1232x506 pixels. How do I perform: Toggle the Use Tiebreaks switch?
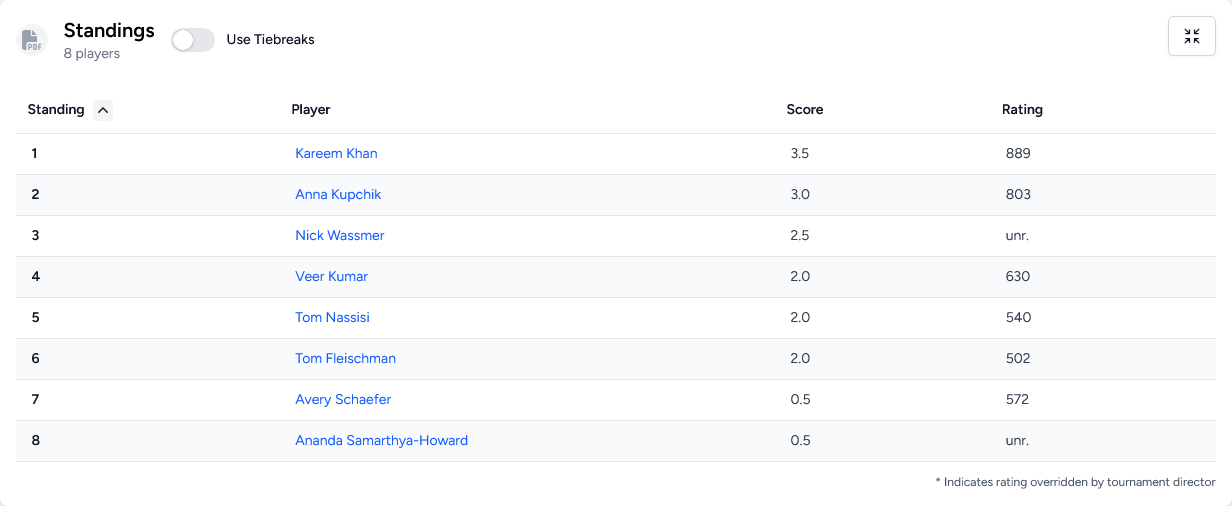point(193,40)
